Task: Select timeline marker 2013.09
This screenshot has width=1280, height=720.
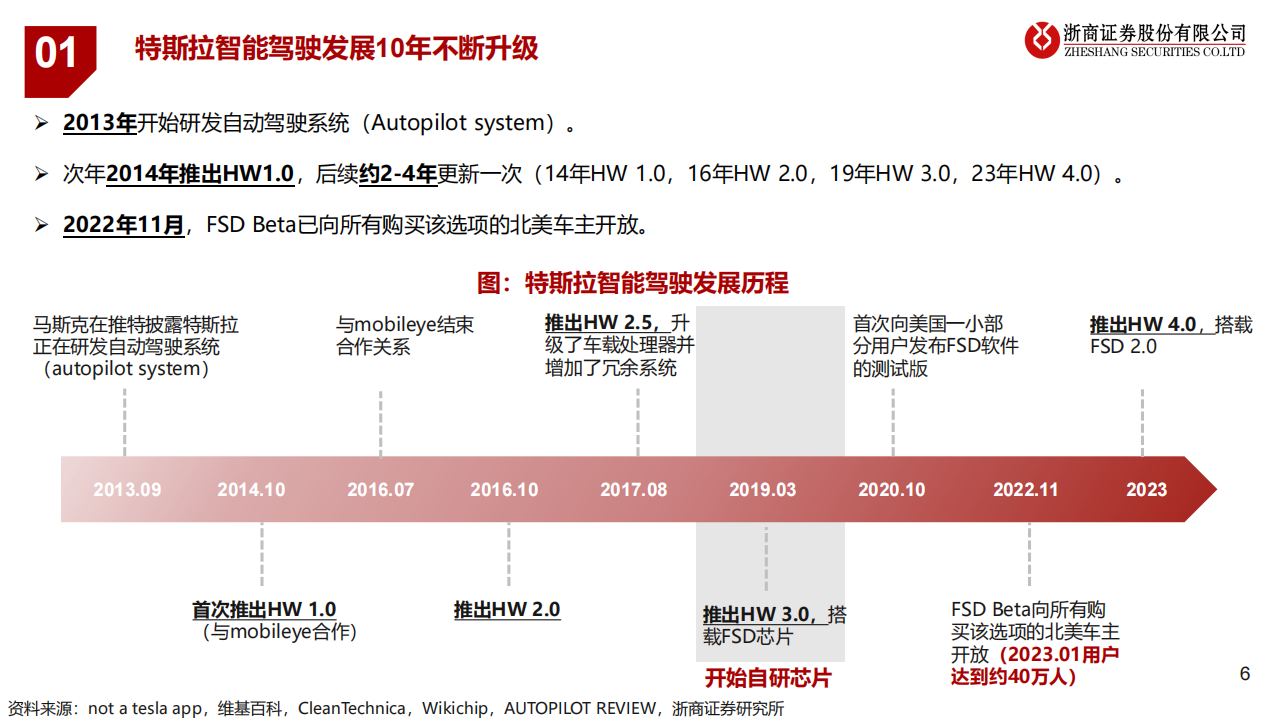Action: (127, 490)
